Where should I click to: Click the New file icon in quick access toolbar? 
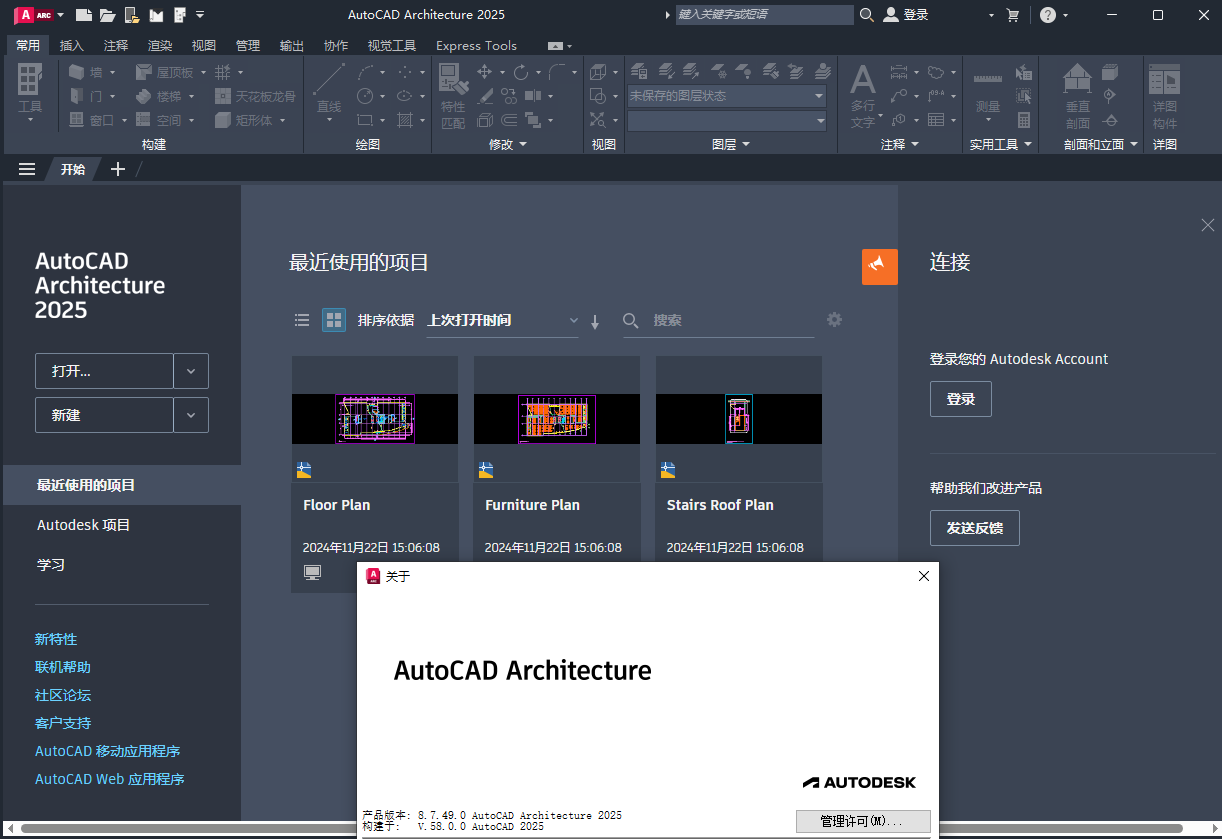(x=84, y=15)
